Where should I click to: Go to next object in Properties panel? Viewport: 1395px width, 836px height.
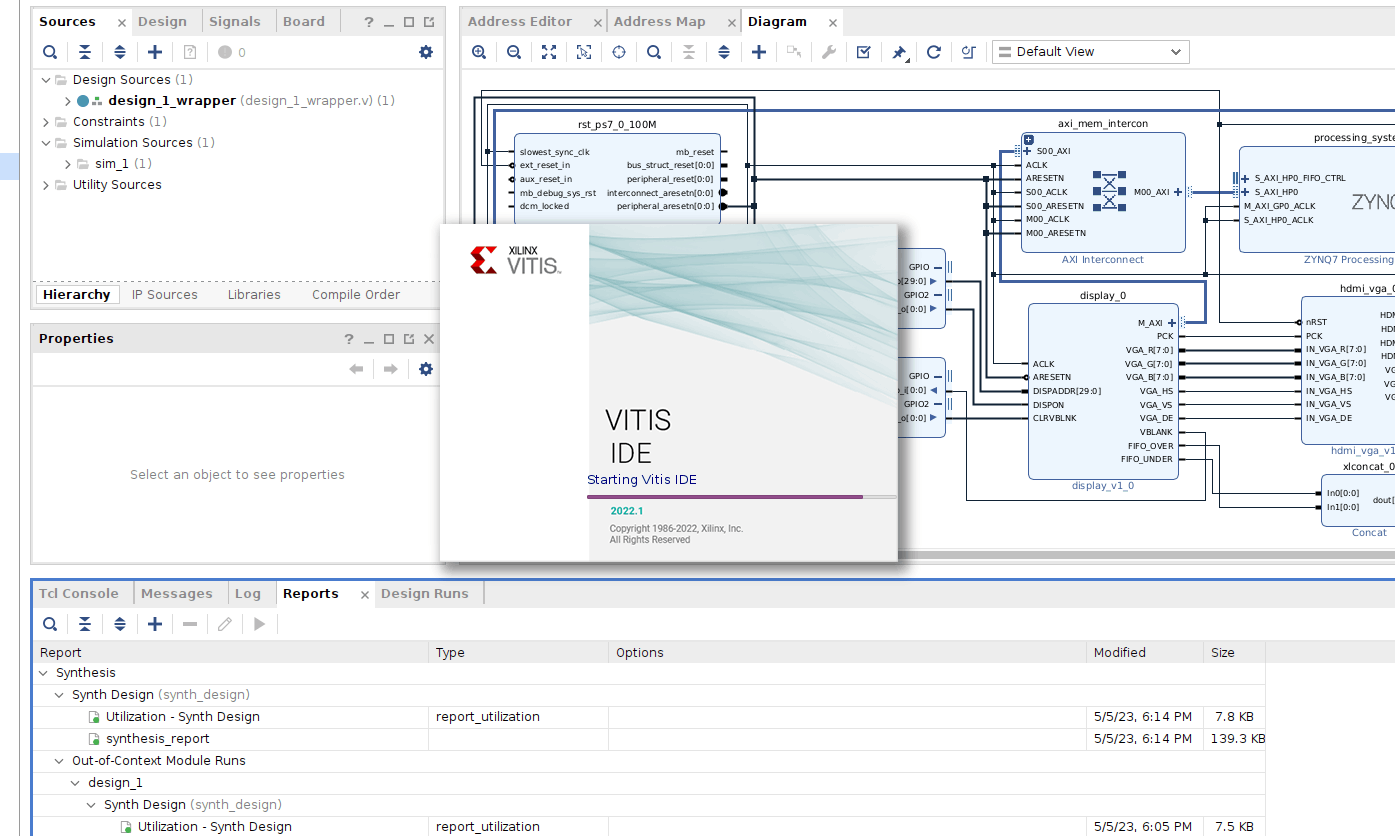tap(391, 369)
